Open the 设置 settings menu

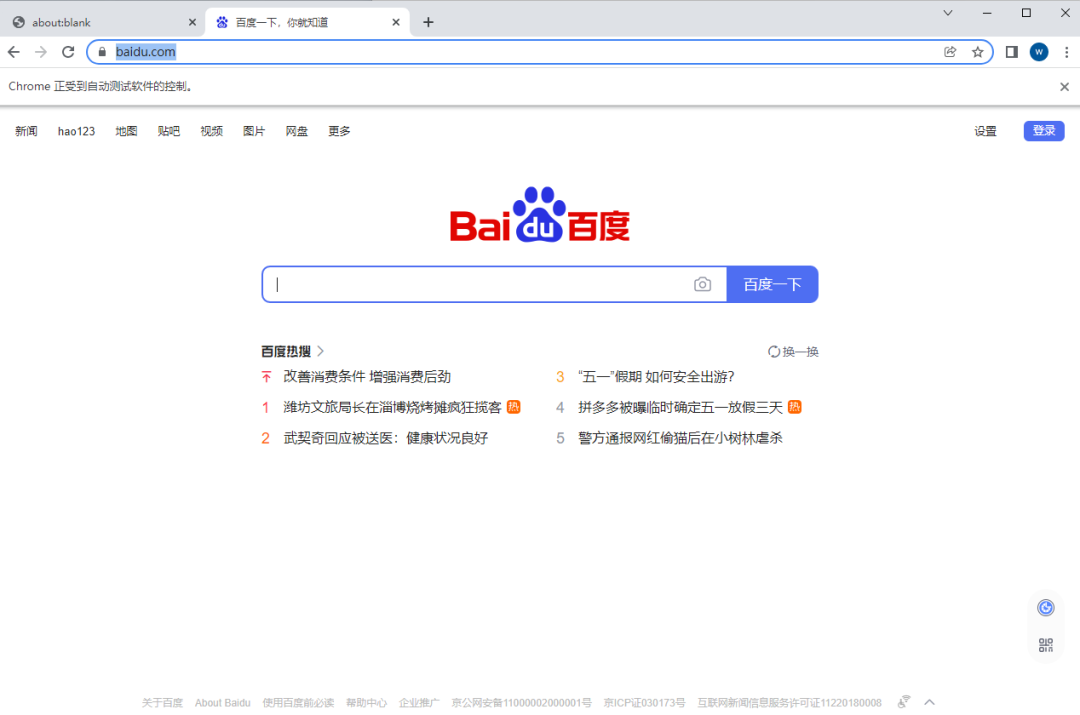[x=985, y=131]
